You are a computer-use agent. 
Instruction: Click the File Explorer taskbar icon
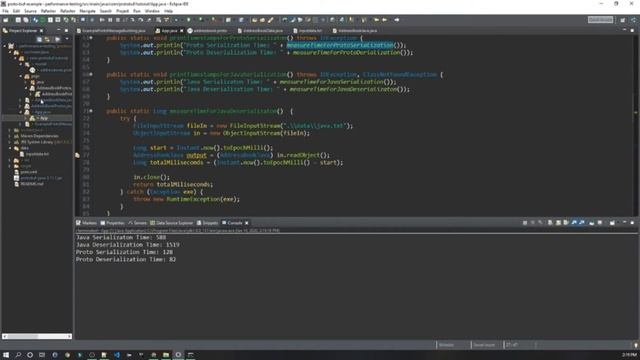point(166,355)
